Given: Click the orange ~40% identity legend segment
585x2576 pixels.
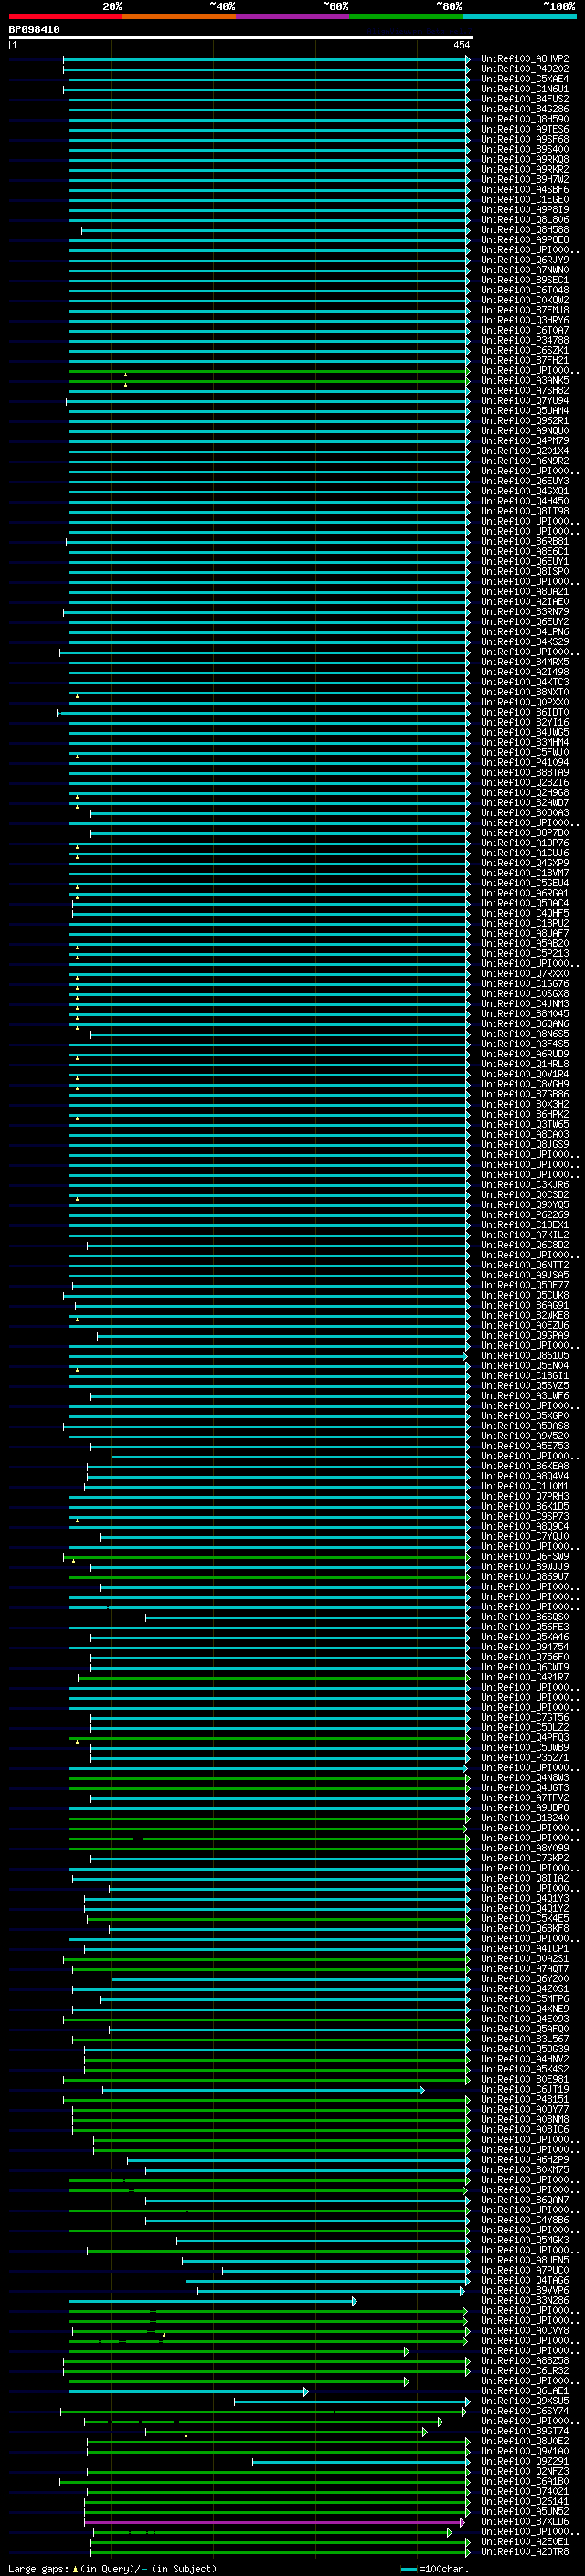Looking at the screenshot, I should click(x=179, y=16).
